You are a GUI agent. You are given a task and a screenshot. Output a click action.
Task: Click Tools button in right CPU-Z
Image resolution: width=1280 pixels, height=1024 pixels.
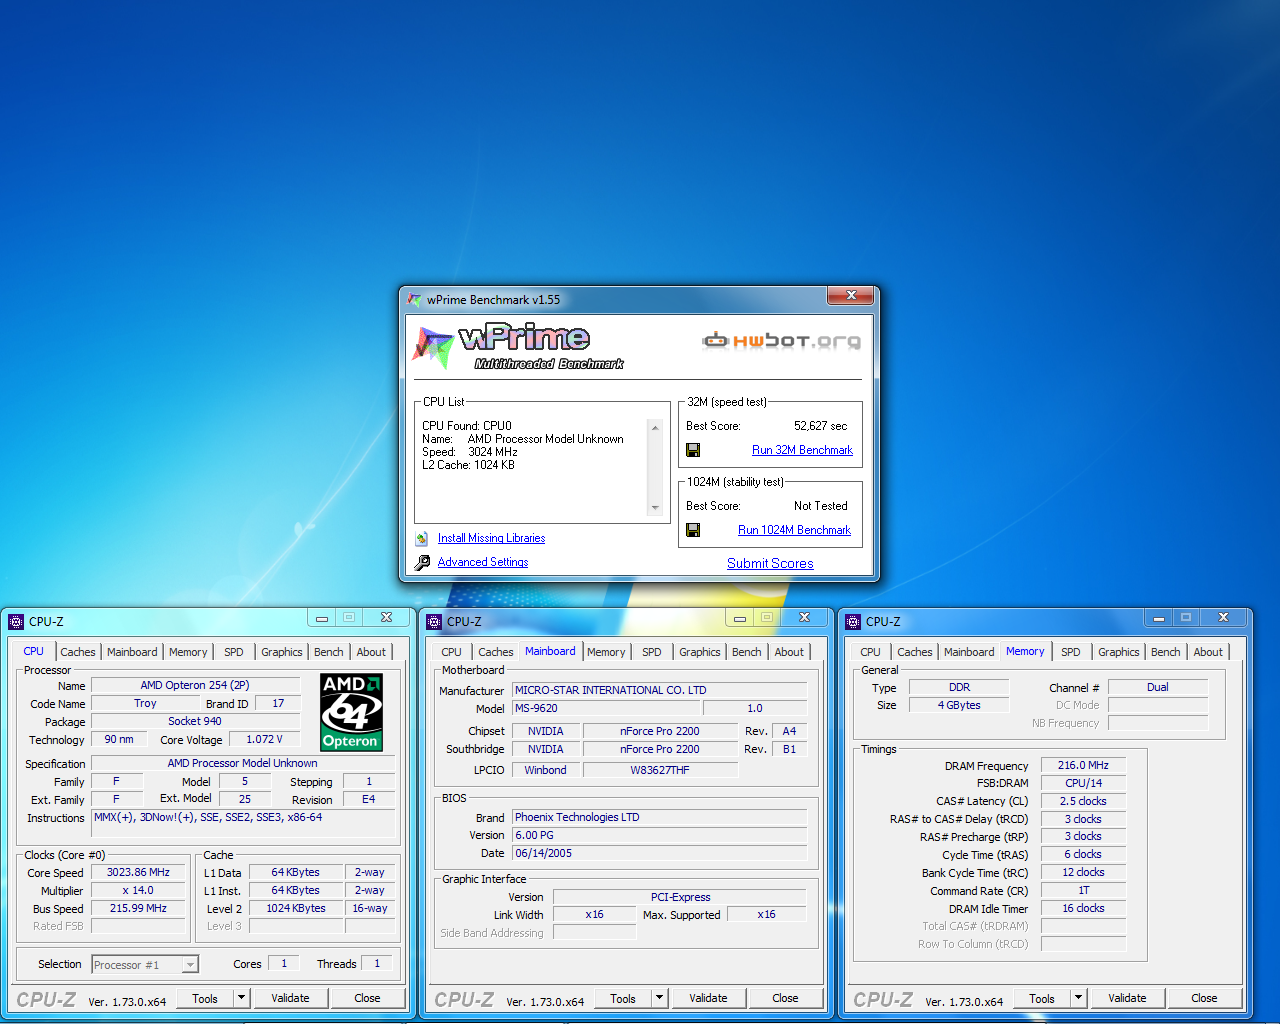point(1042,998)
